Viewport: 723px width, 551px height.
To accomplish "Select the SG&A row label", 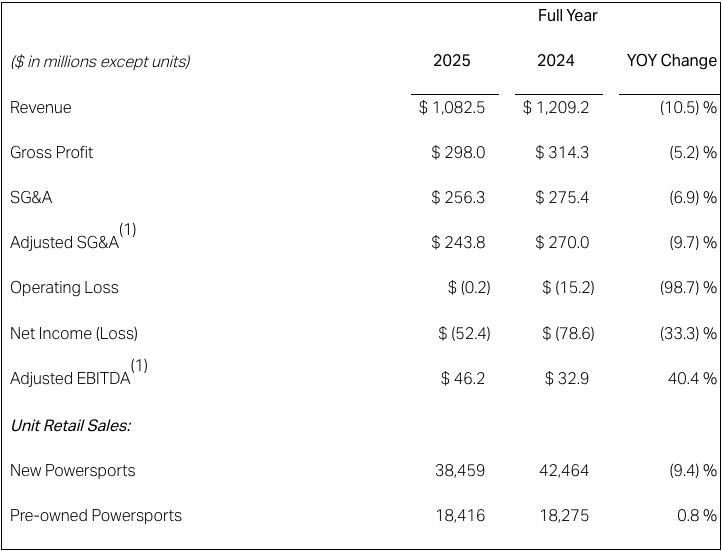I will tap(31, 197).
